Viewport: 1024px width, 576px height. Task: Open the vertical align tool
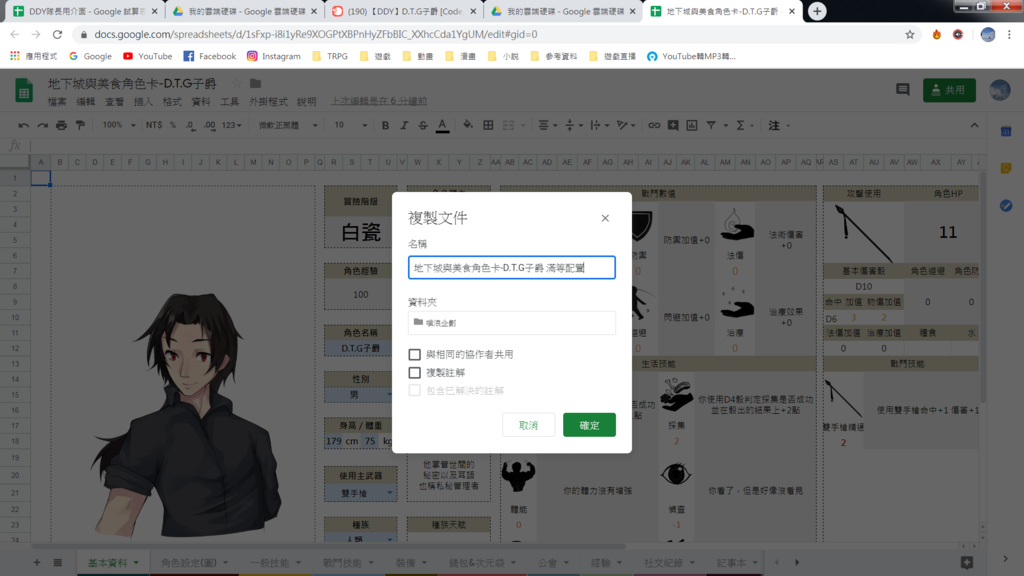[572, 125]
